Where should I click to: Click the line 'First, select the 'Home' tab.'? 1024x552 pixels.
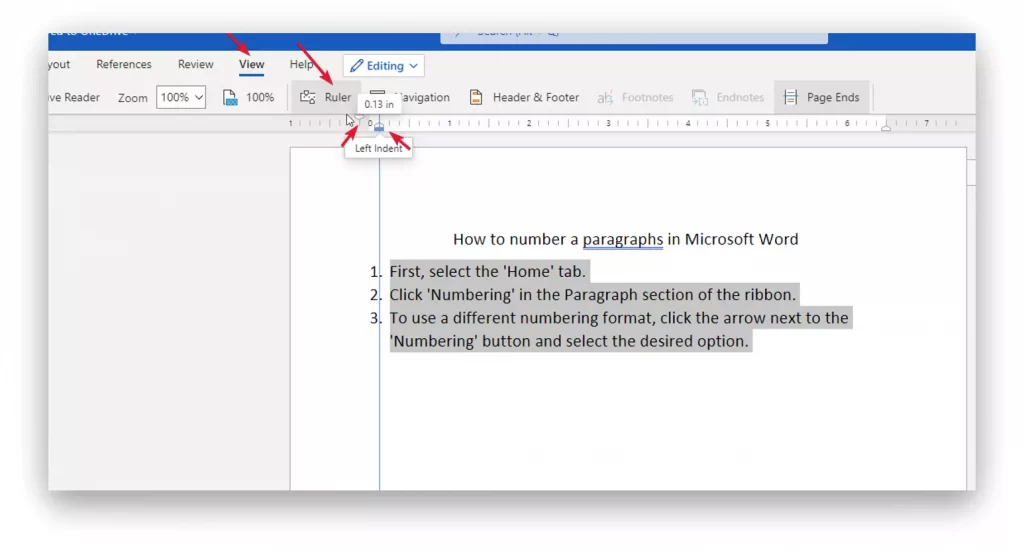click(488, 271)
